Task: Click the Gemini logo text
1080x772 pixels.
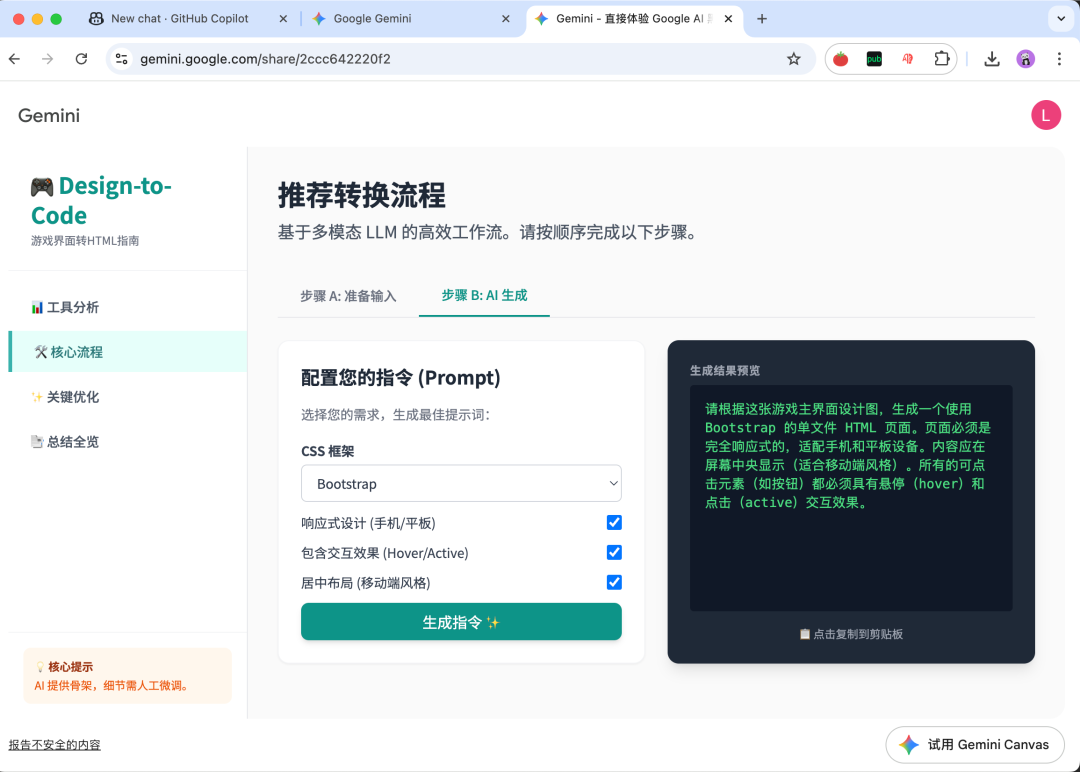Action: [x=49, y=116]
